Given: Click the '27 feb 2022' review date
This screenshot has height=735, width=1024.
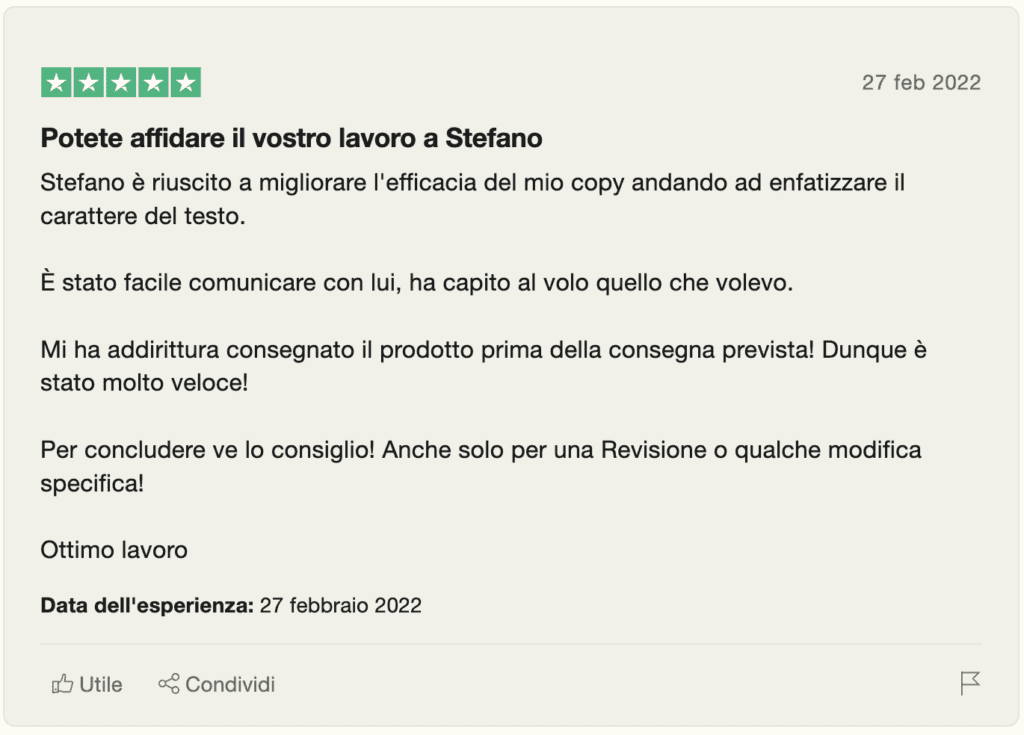Looking at the screenshot, I should [921, 82].
